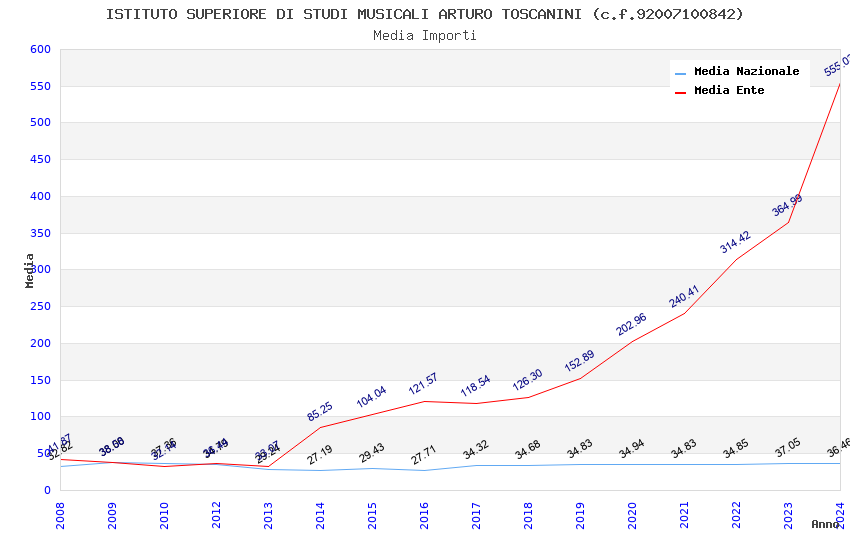
Task: Click the Media Nazionale legend label
Action: (x=746, y=71)
